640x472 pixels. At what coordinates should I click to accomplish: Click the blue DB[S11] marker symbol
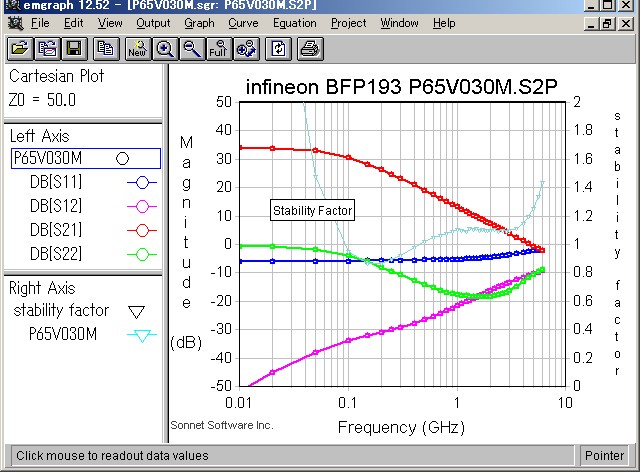click(142, 182)
